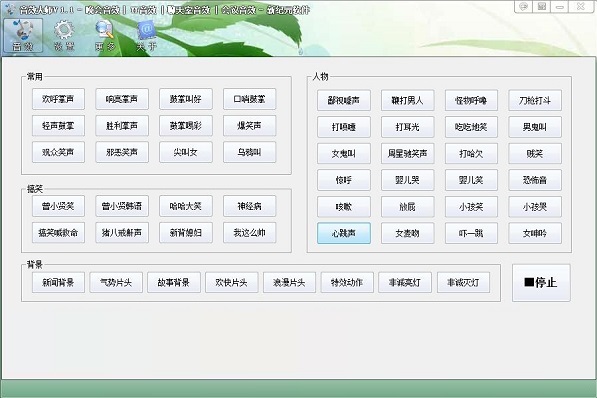
Task: Open the 音效 sound effects tab icon
Action: pos(23,35)
